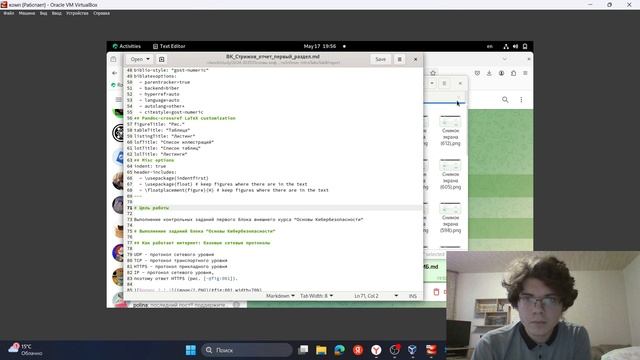Create a new document with the plus tab icon
Screen dimensions: 640x360
(162, 59)
